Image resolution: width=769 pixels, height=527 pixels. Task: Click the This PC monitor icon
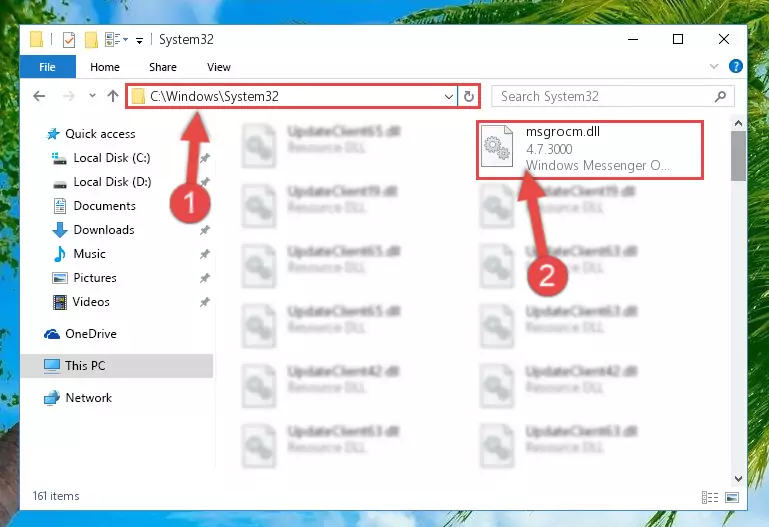51,366
